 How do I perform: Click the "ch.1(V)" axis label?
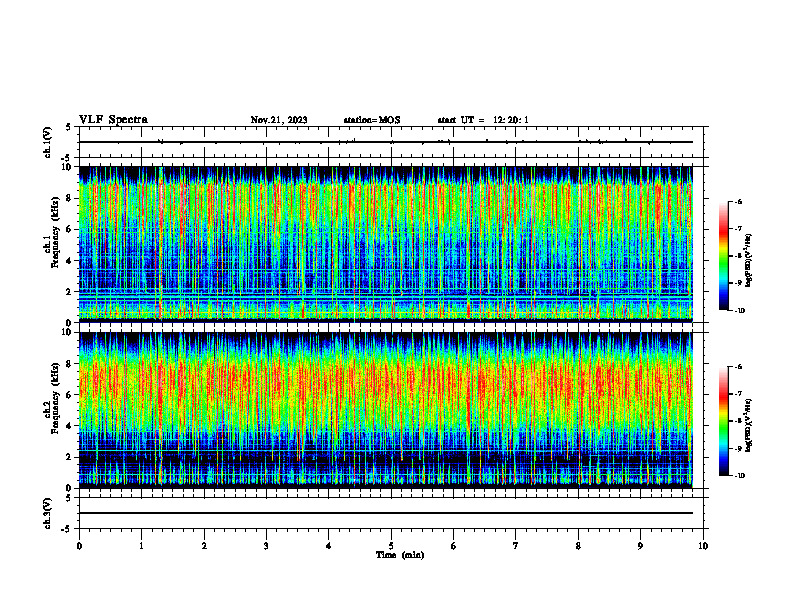48,142
